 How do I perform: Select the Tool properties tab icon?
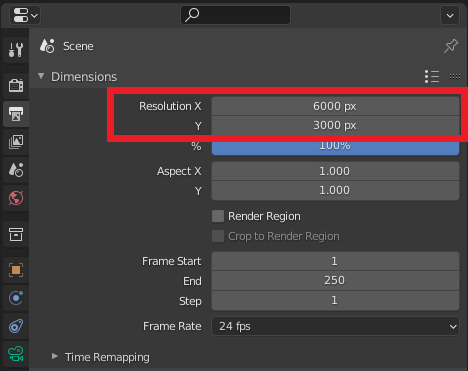coord(16,49)
